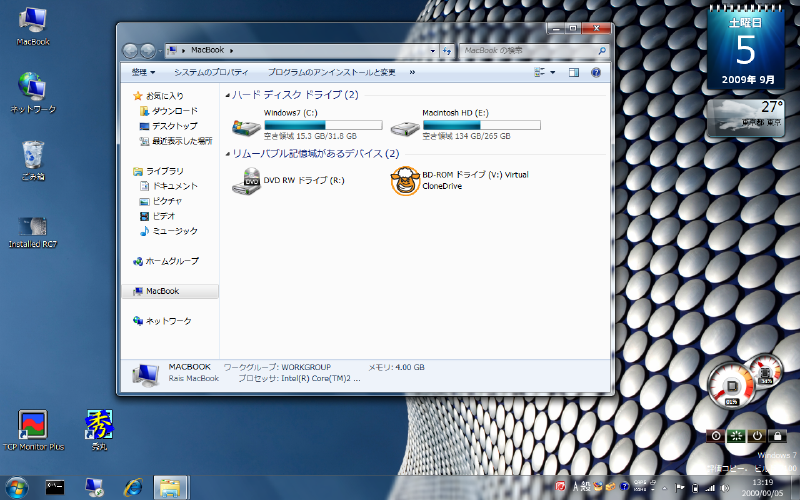Click the Macintosh HD (E:) capacity bar
This screenshot has width=800, height=500.
pyautogui.click(x=482, y=125)
